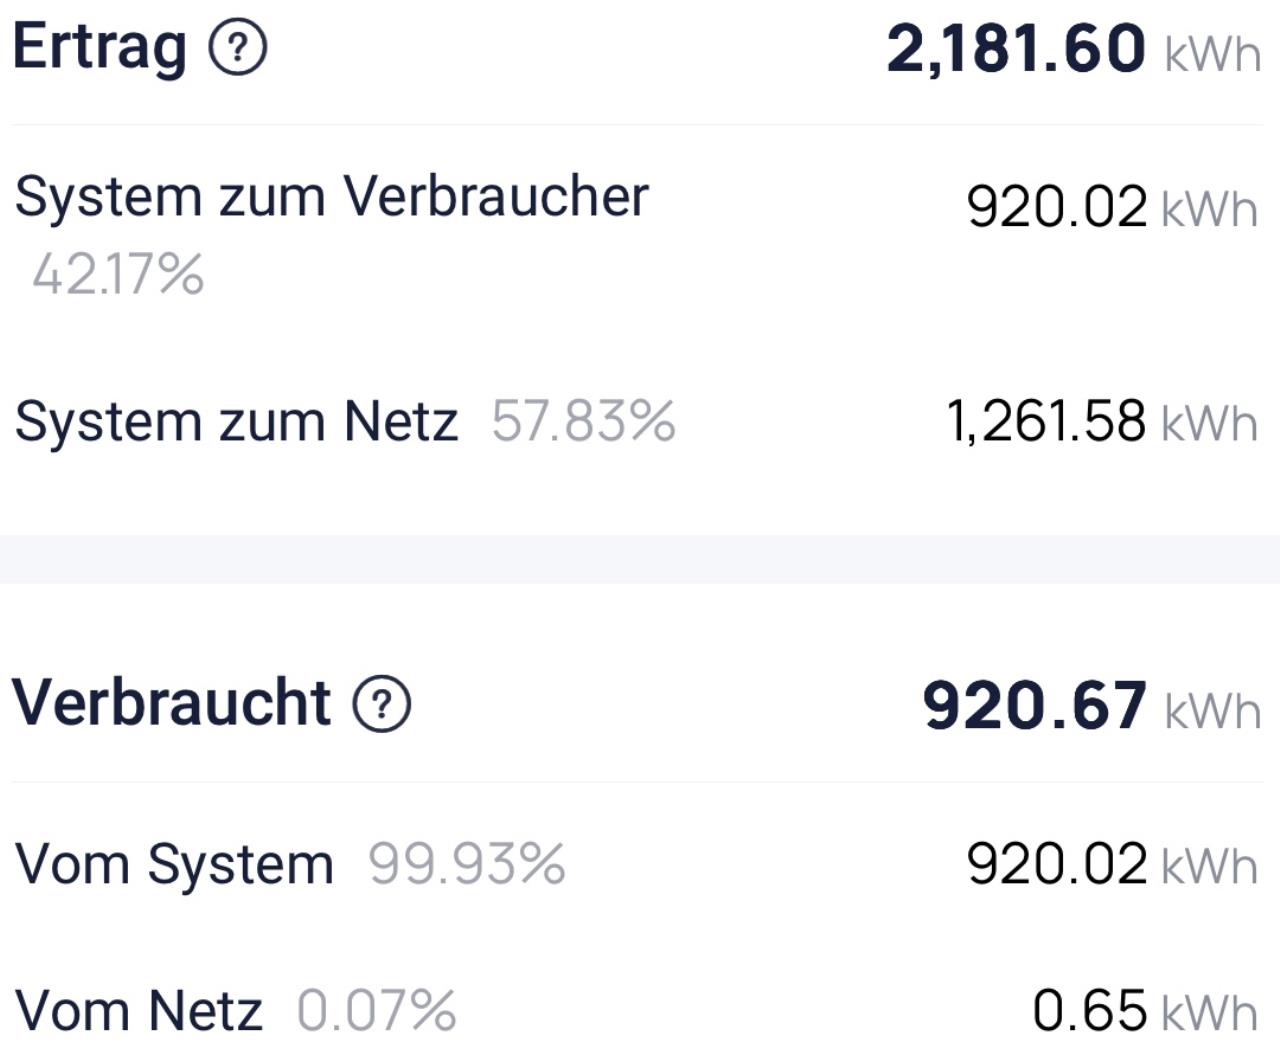This screenshot has width=1280, height=1048.
Task: Tap the kWh unit beside 2,181.60
Action: click(1212, 52)
